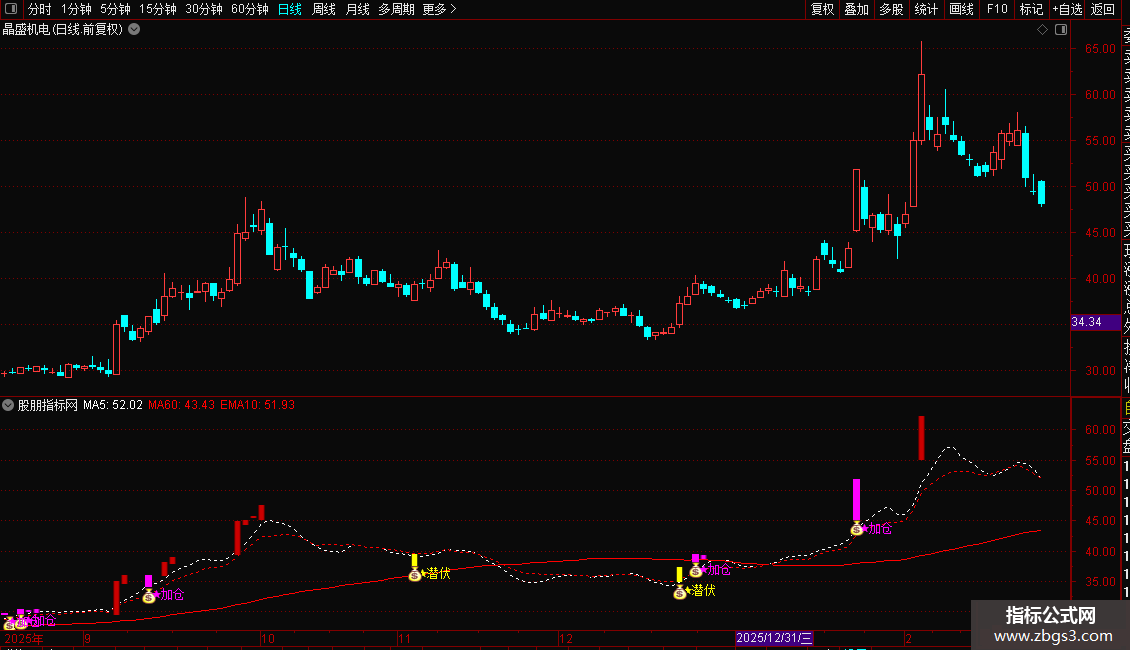
Task: Select the 1分钟 period
Action: pos(76,9)
